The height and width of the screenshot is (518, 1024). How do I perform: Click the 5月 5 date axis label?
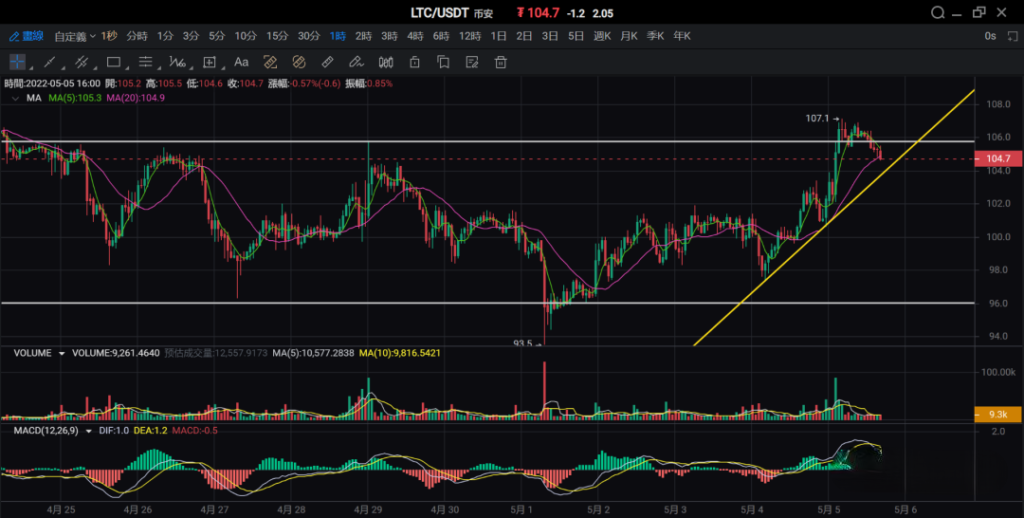point(828,508)
